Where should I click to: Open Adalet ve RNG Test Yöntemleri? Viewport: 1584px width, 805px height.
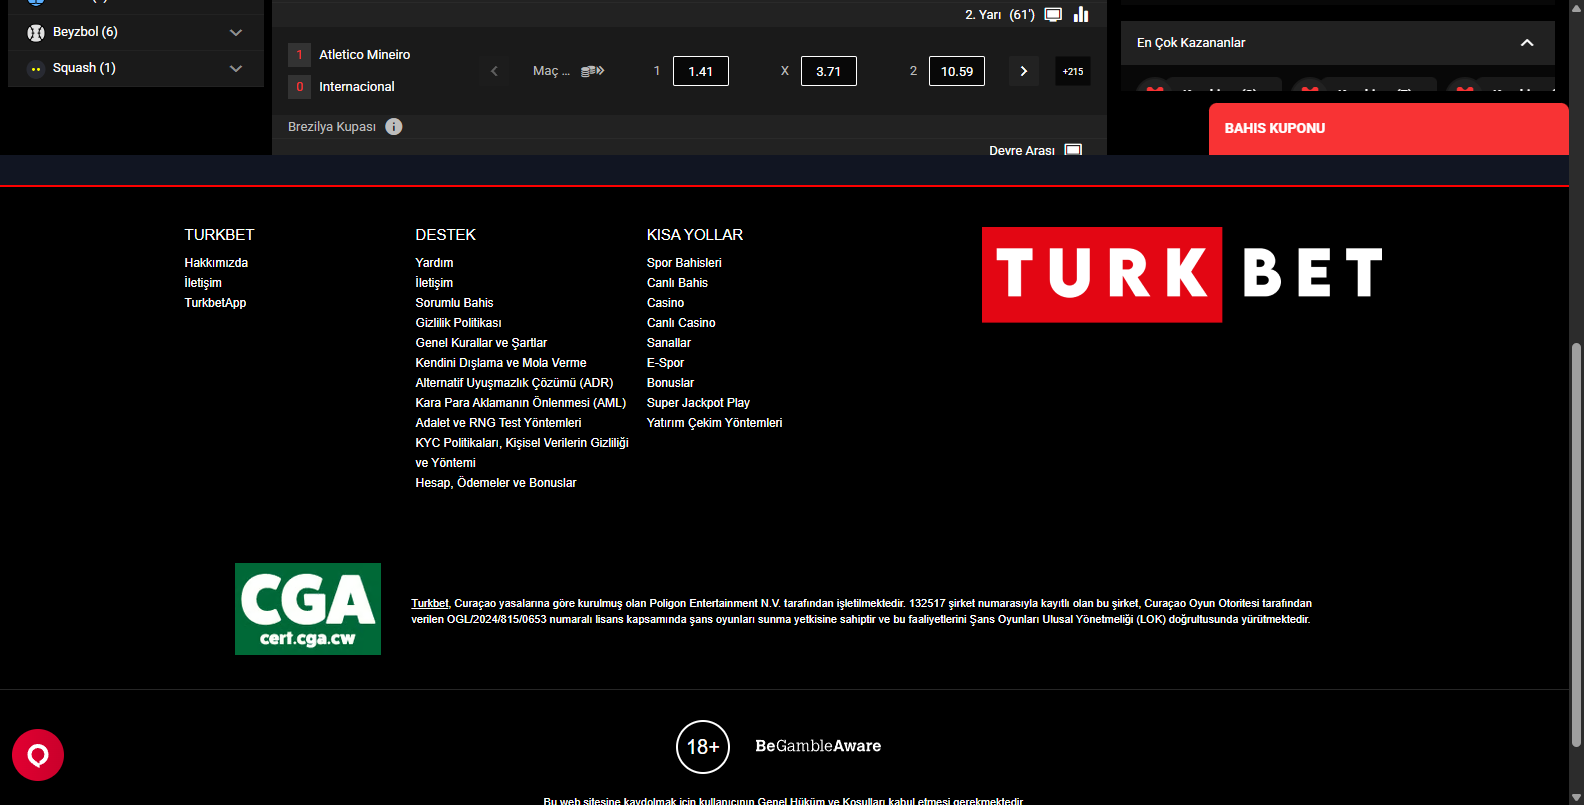tap(498, 423)
